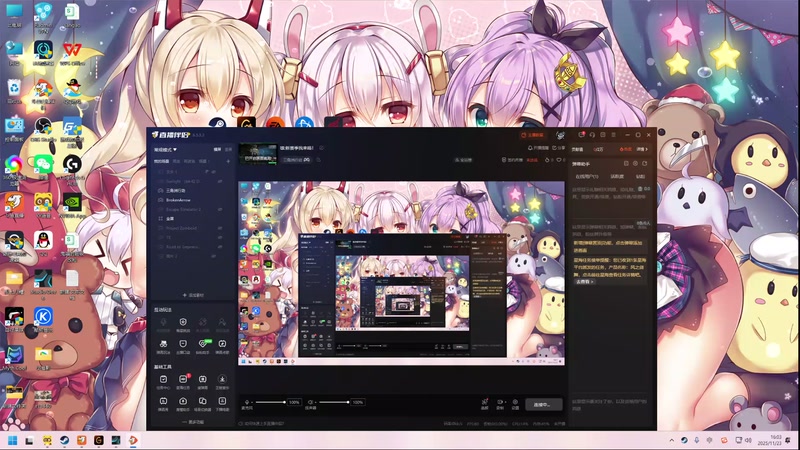
Task: Click the 添加素材 add source button
Action: (x=193, y=295)
